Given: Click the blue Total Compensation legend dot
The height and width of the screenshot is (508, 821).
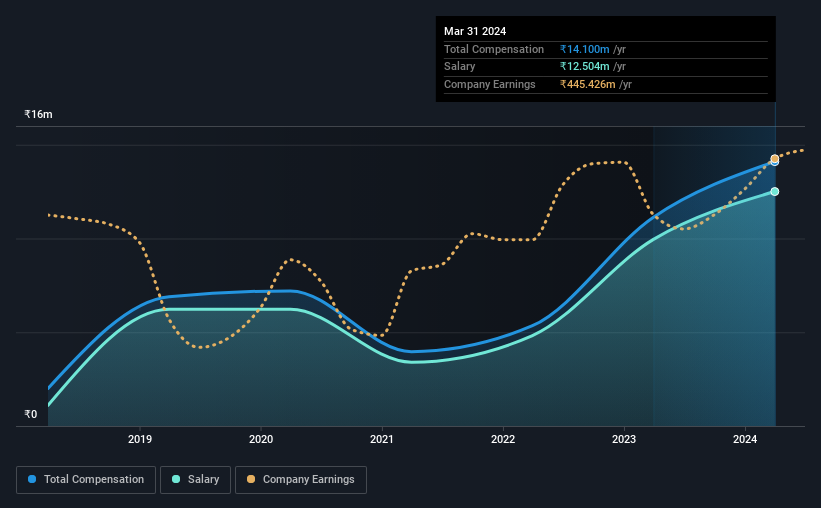Looking at the screenshot, I should click(32, 479).
